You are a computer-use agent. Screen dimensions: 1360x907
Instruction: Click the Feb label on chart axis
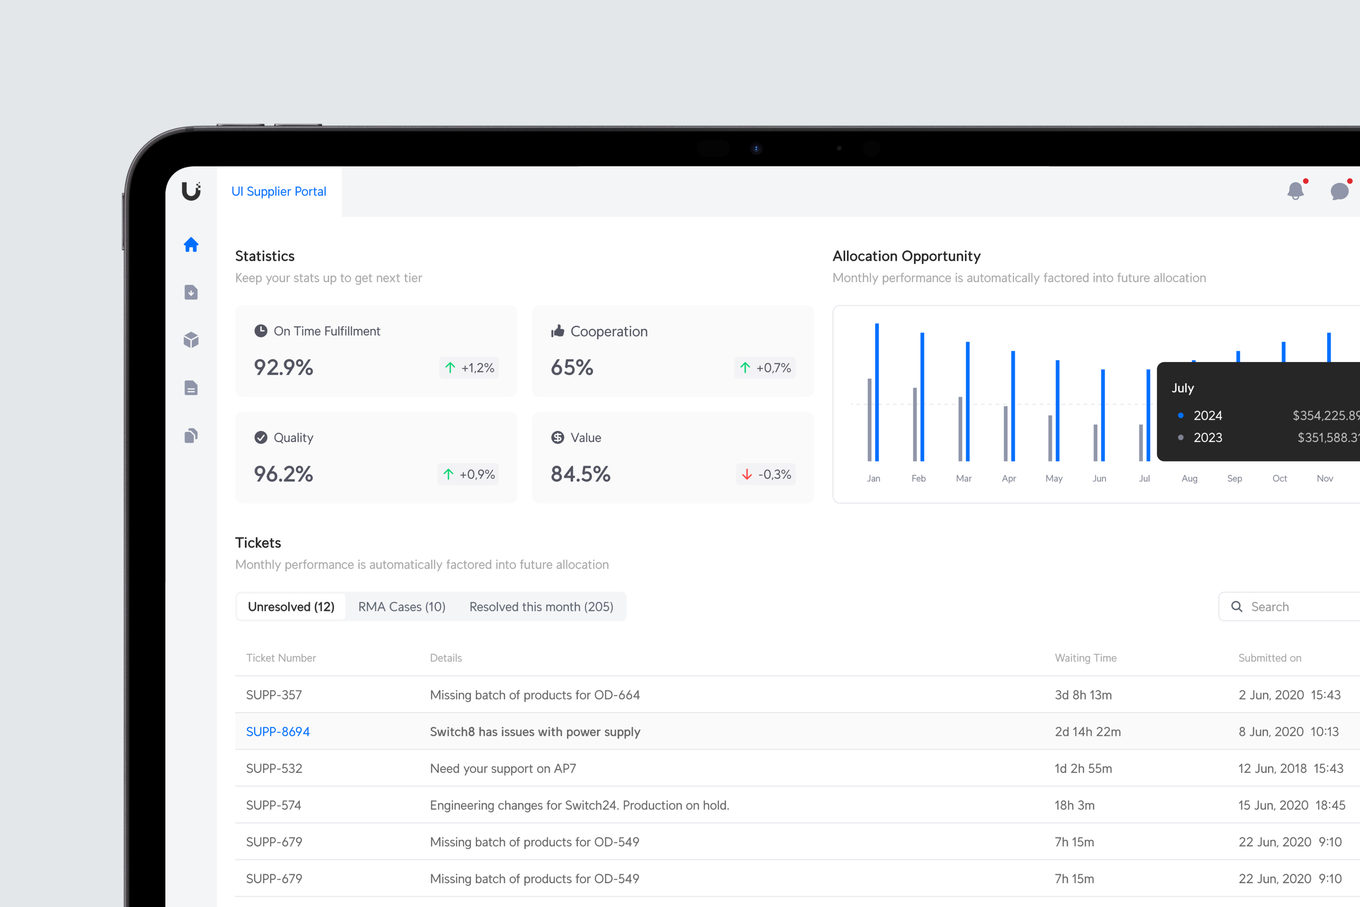918,479
